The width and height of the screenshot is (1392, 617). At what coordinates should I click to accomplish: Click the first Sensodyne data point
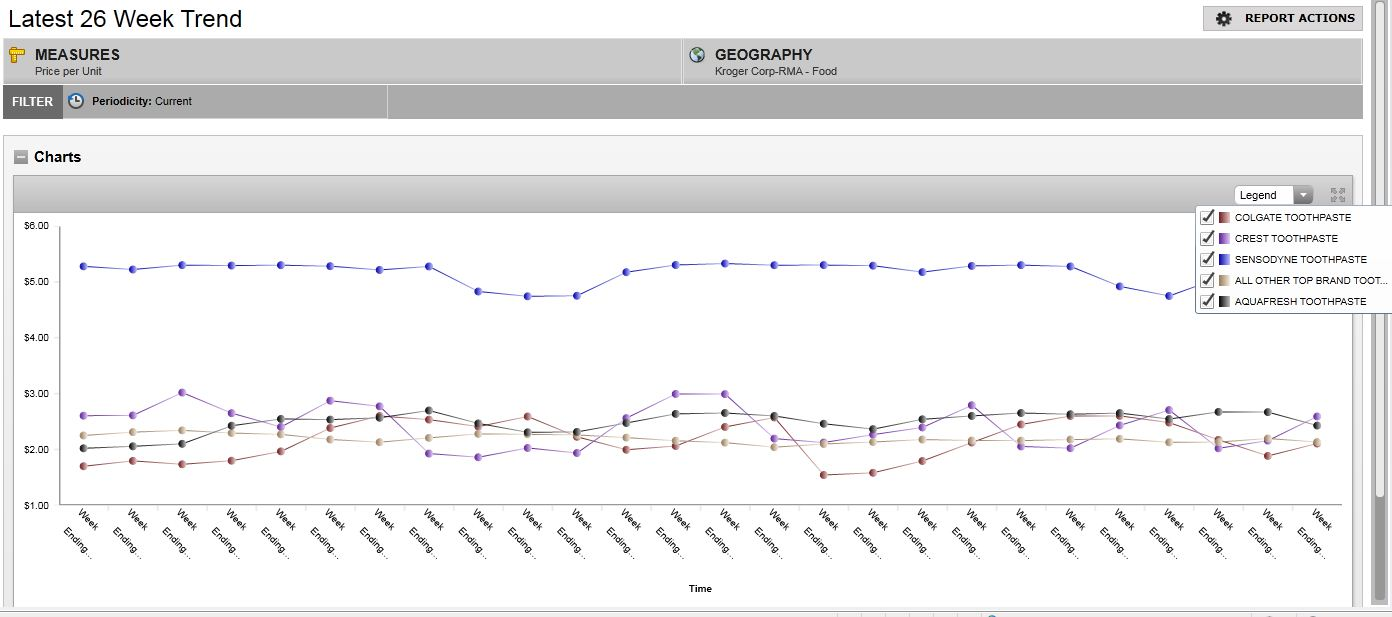coord(84,266)
